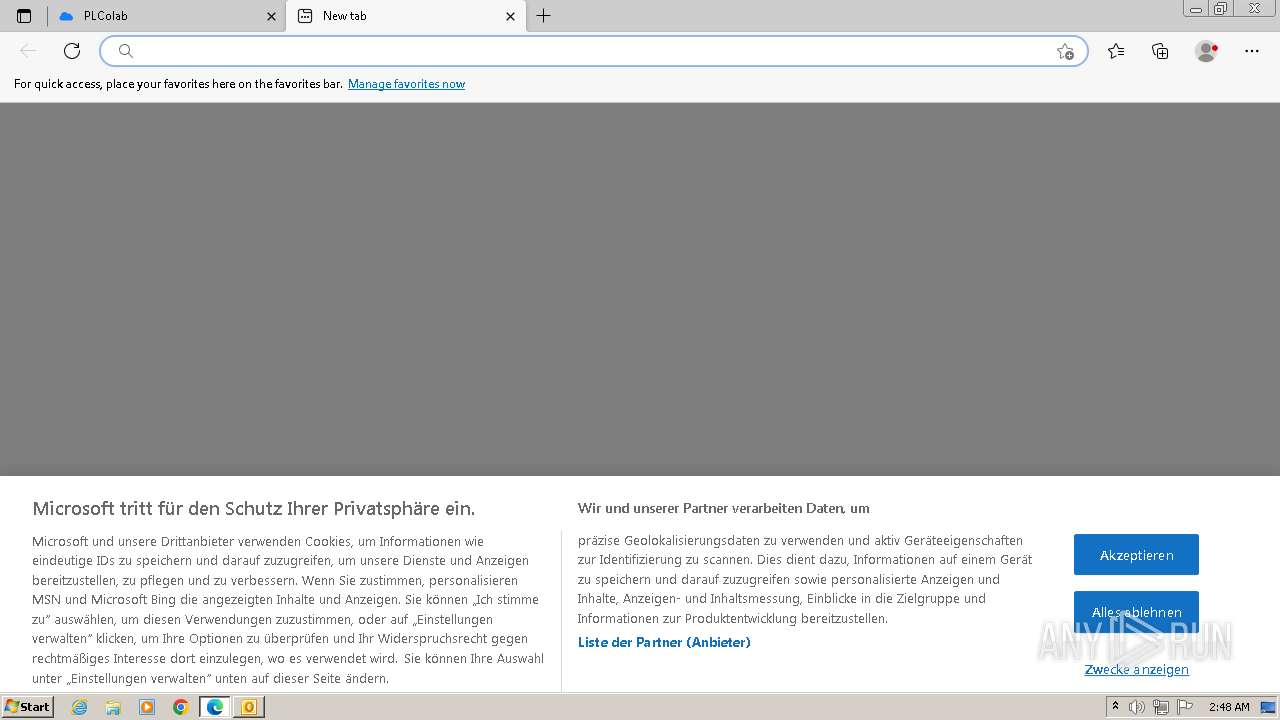Select Microsoft Edge taskbar icon
The width and height of the screenshot is (1280, 720).
(x=215, y=707)
